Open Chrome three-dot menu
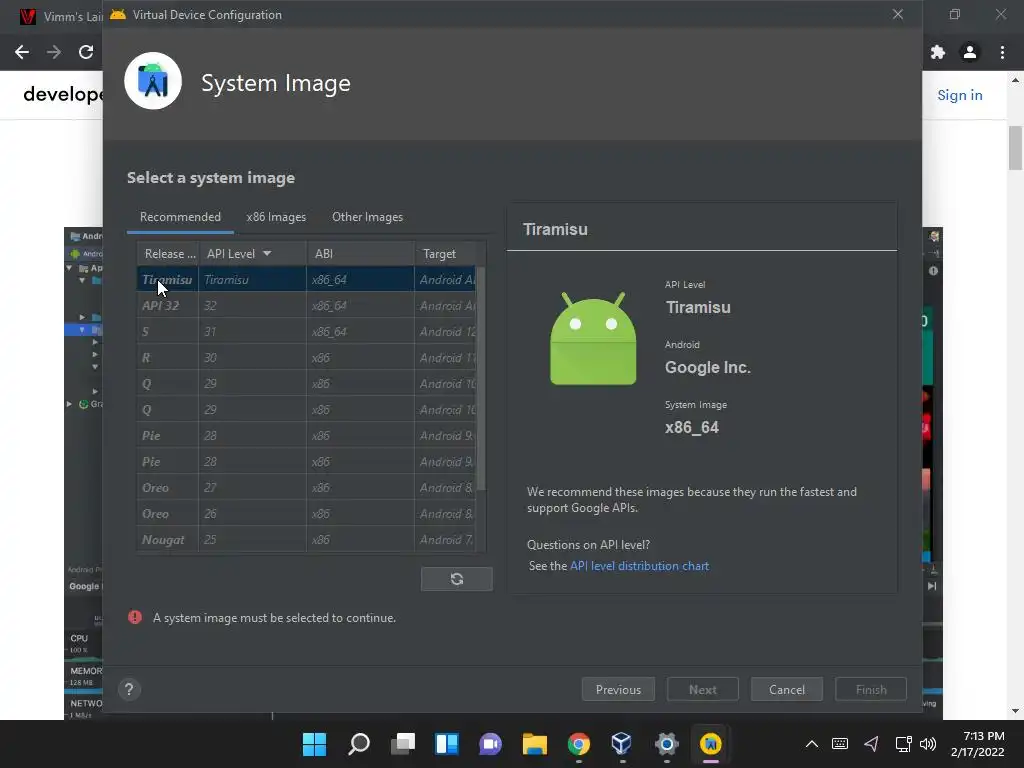Viewport: 1024px width, 768px height. 1002,52
